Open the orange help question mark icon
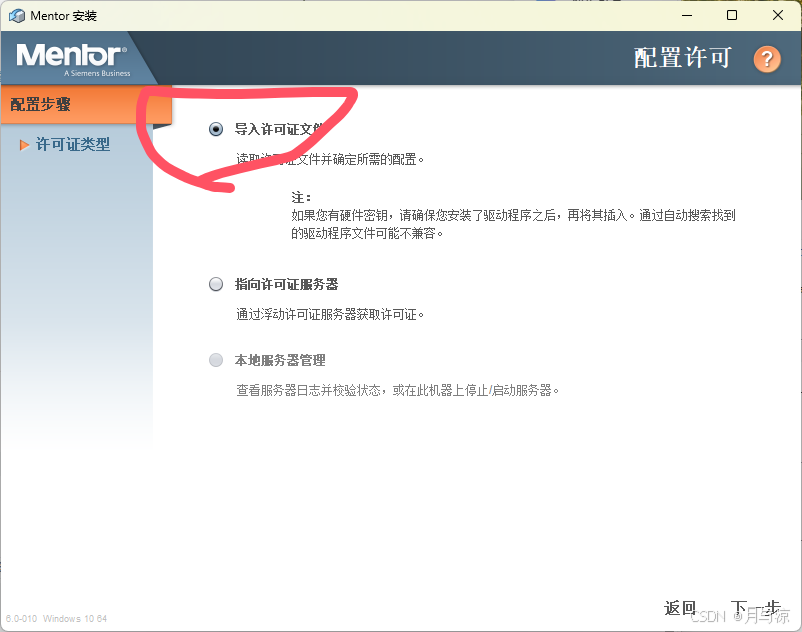Viewport: 802px width, 632px height. click(767, 59)
